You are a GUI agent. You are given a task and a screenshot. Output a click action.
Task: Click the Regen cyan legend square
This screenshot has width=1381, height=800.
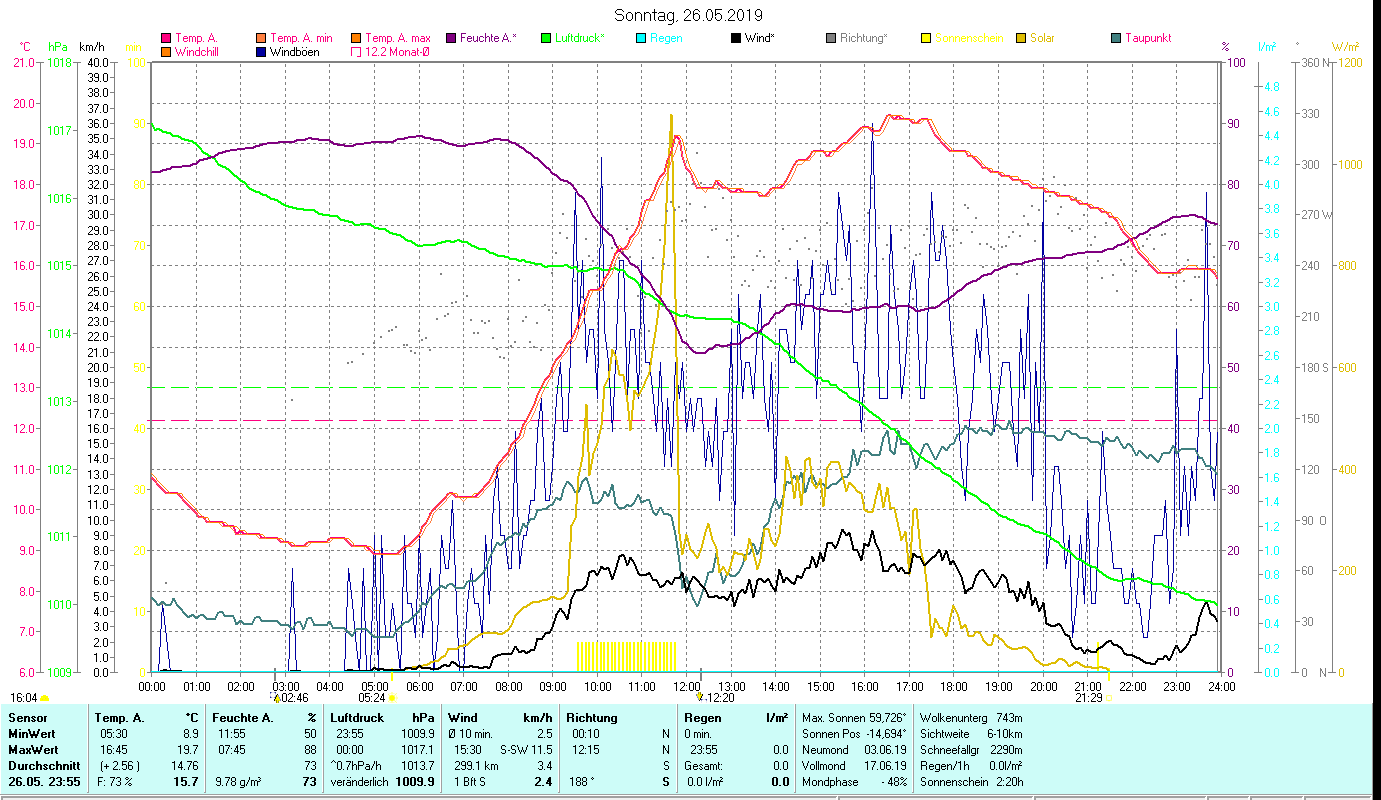642,38
